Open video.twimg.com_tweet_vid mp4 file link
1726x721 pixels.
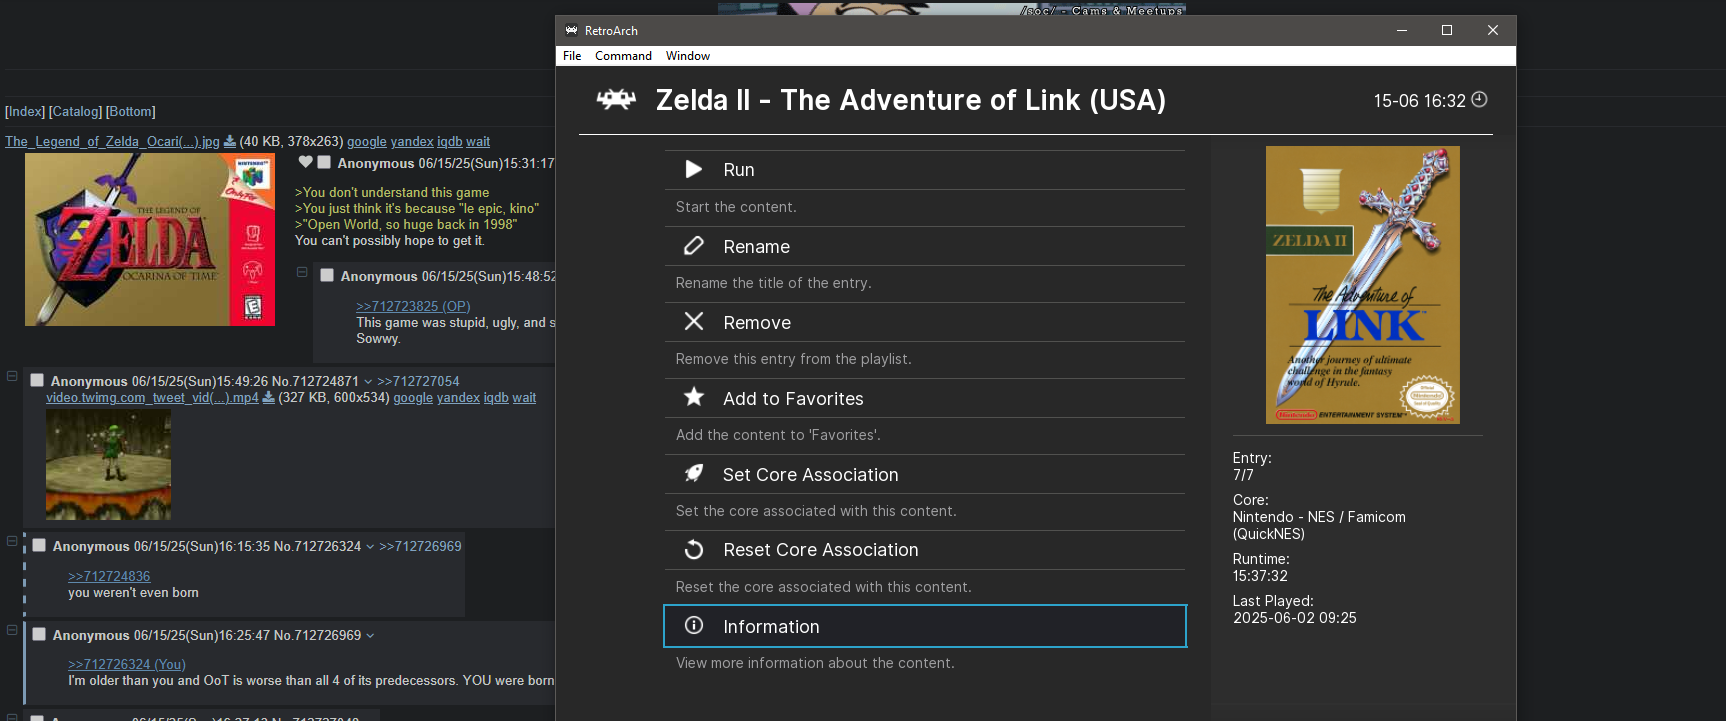(x=152, y=397)
